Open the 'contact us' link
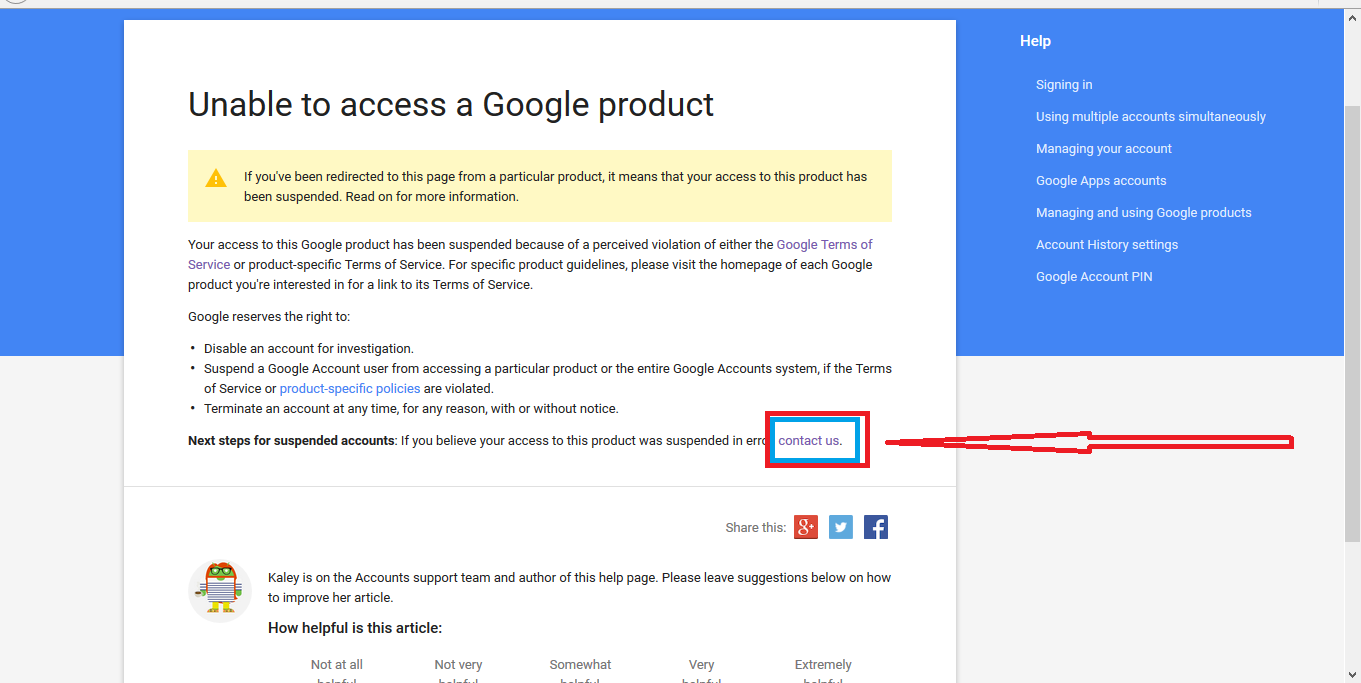This screenshot has width=1361, height=683. tap(811, 440)
